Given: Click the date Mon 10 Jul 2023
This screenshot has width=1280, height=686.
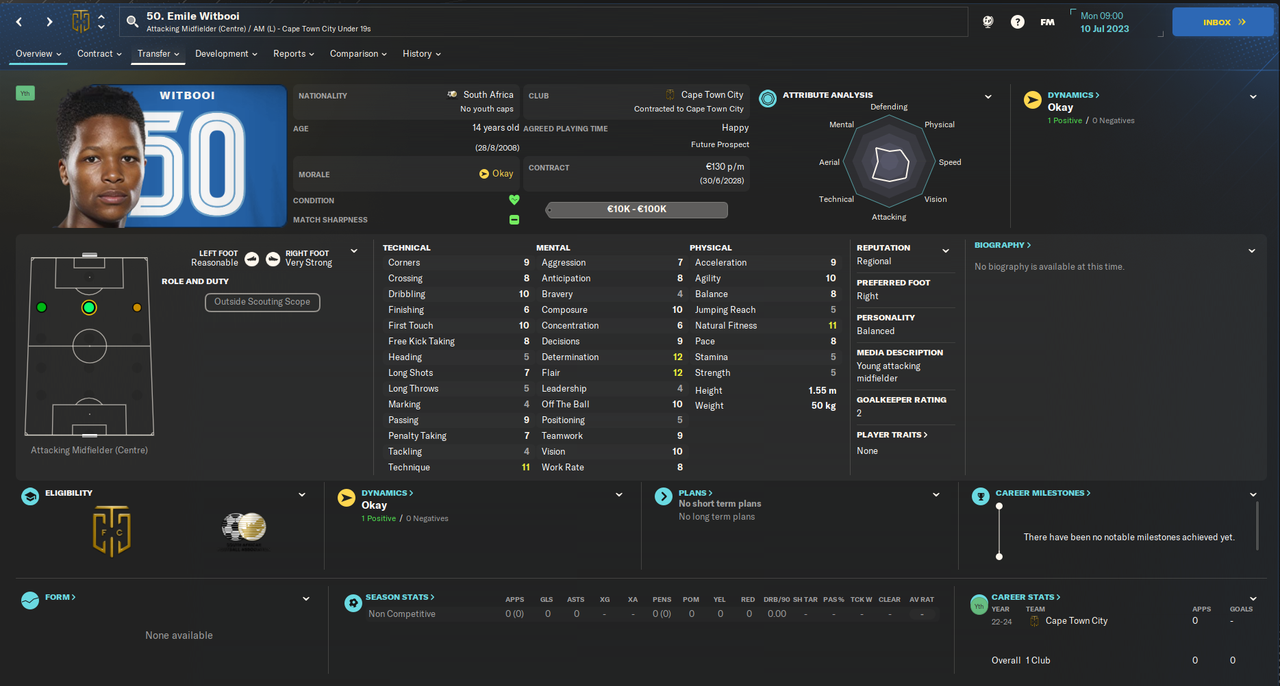Looking at the screenshot, I should pyautogui.click(x=1104, y=22).
